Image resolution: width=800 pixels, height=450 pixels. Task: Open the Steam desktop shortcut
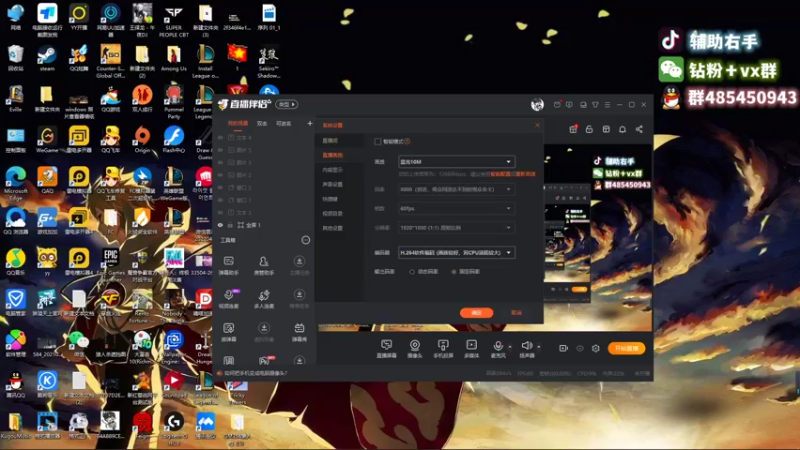tap(46, 59)
